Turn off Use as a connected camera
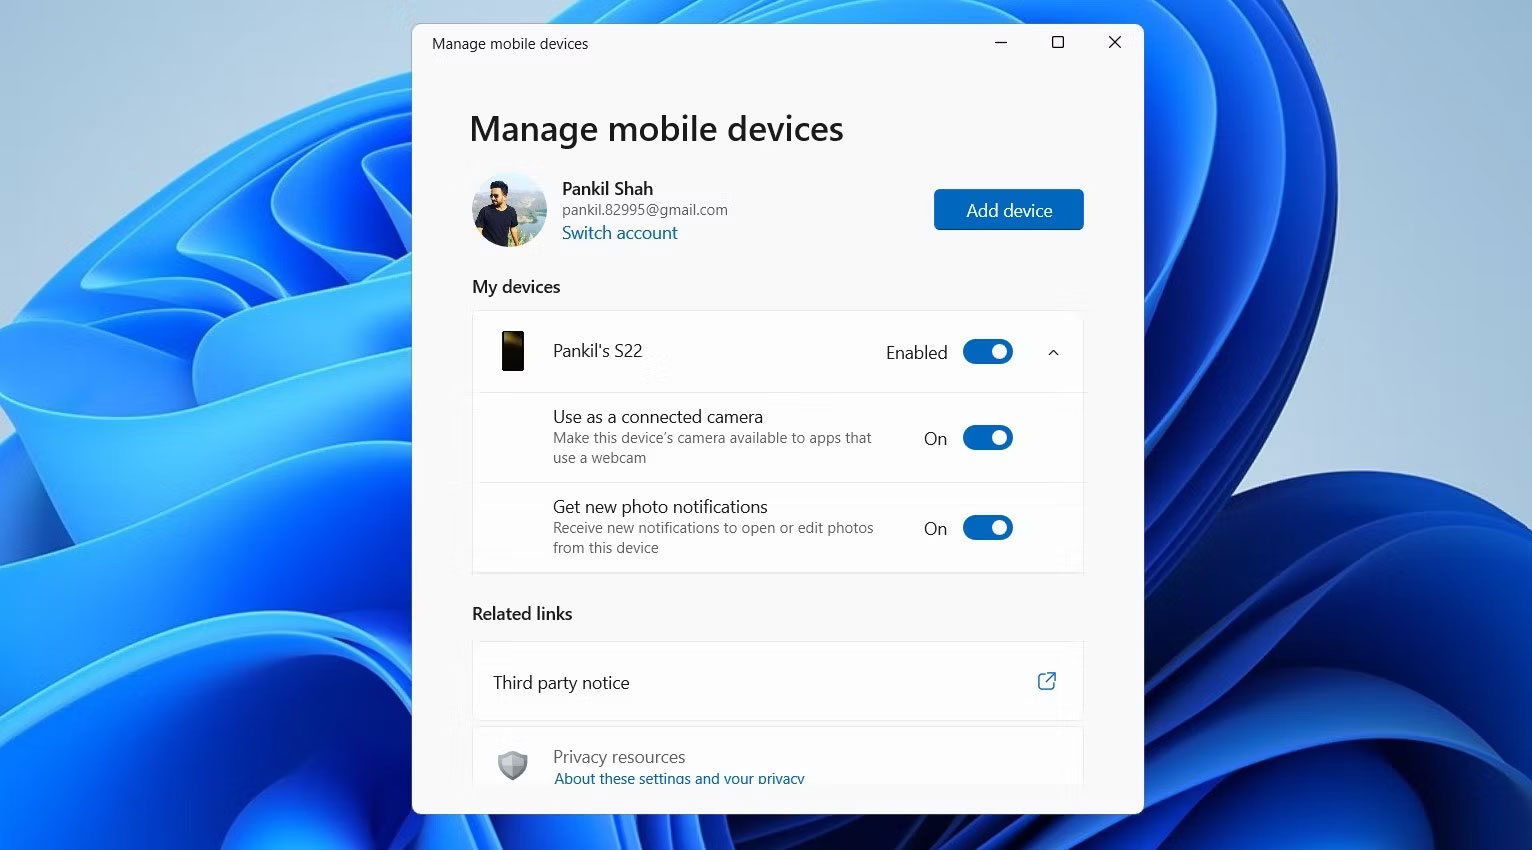 pyautogui.click(x=988, y=437)
